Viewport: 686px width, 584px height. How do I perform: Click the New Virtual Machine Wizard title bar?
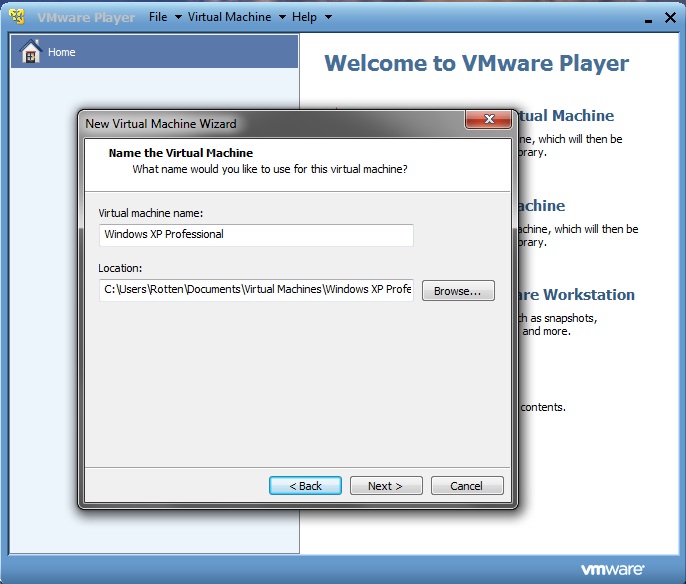[x=271, y=124]
